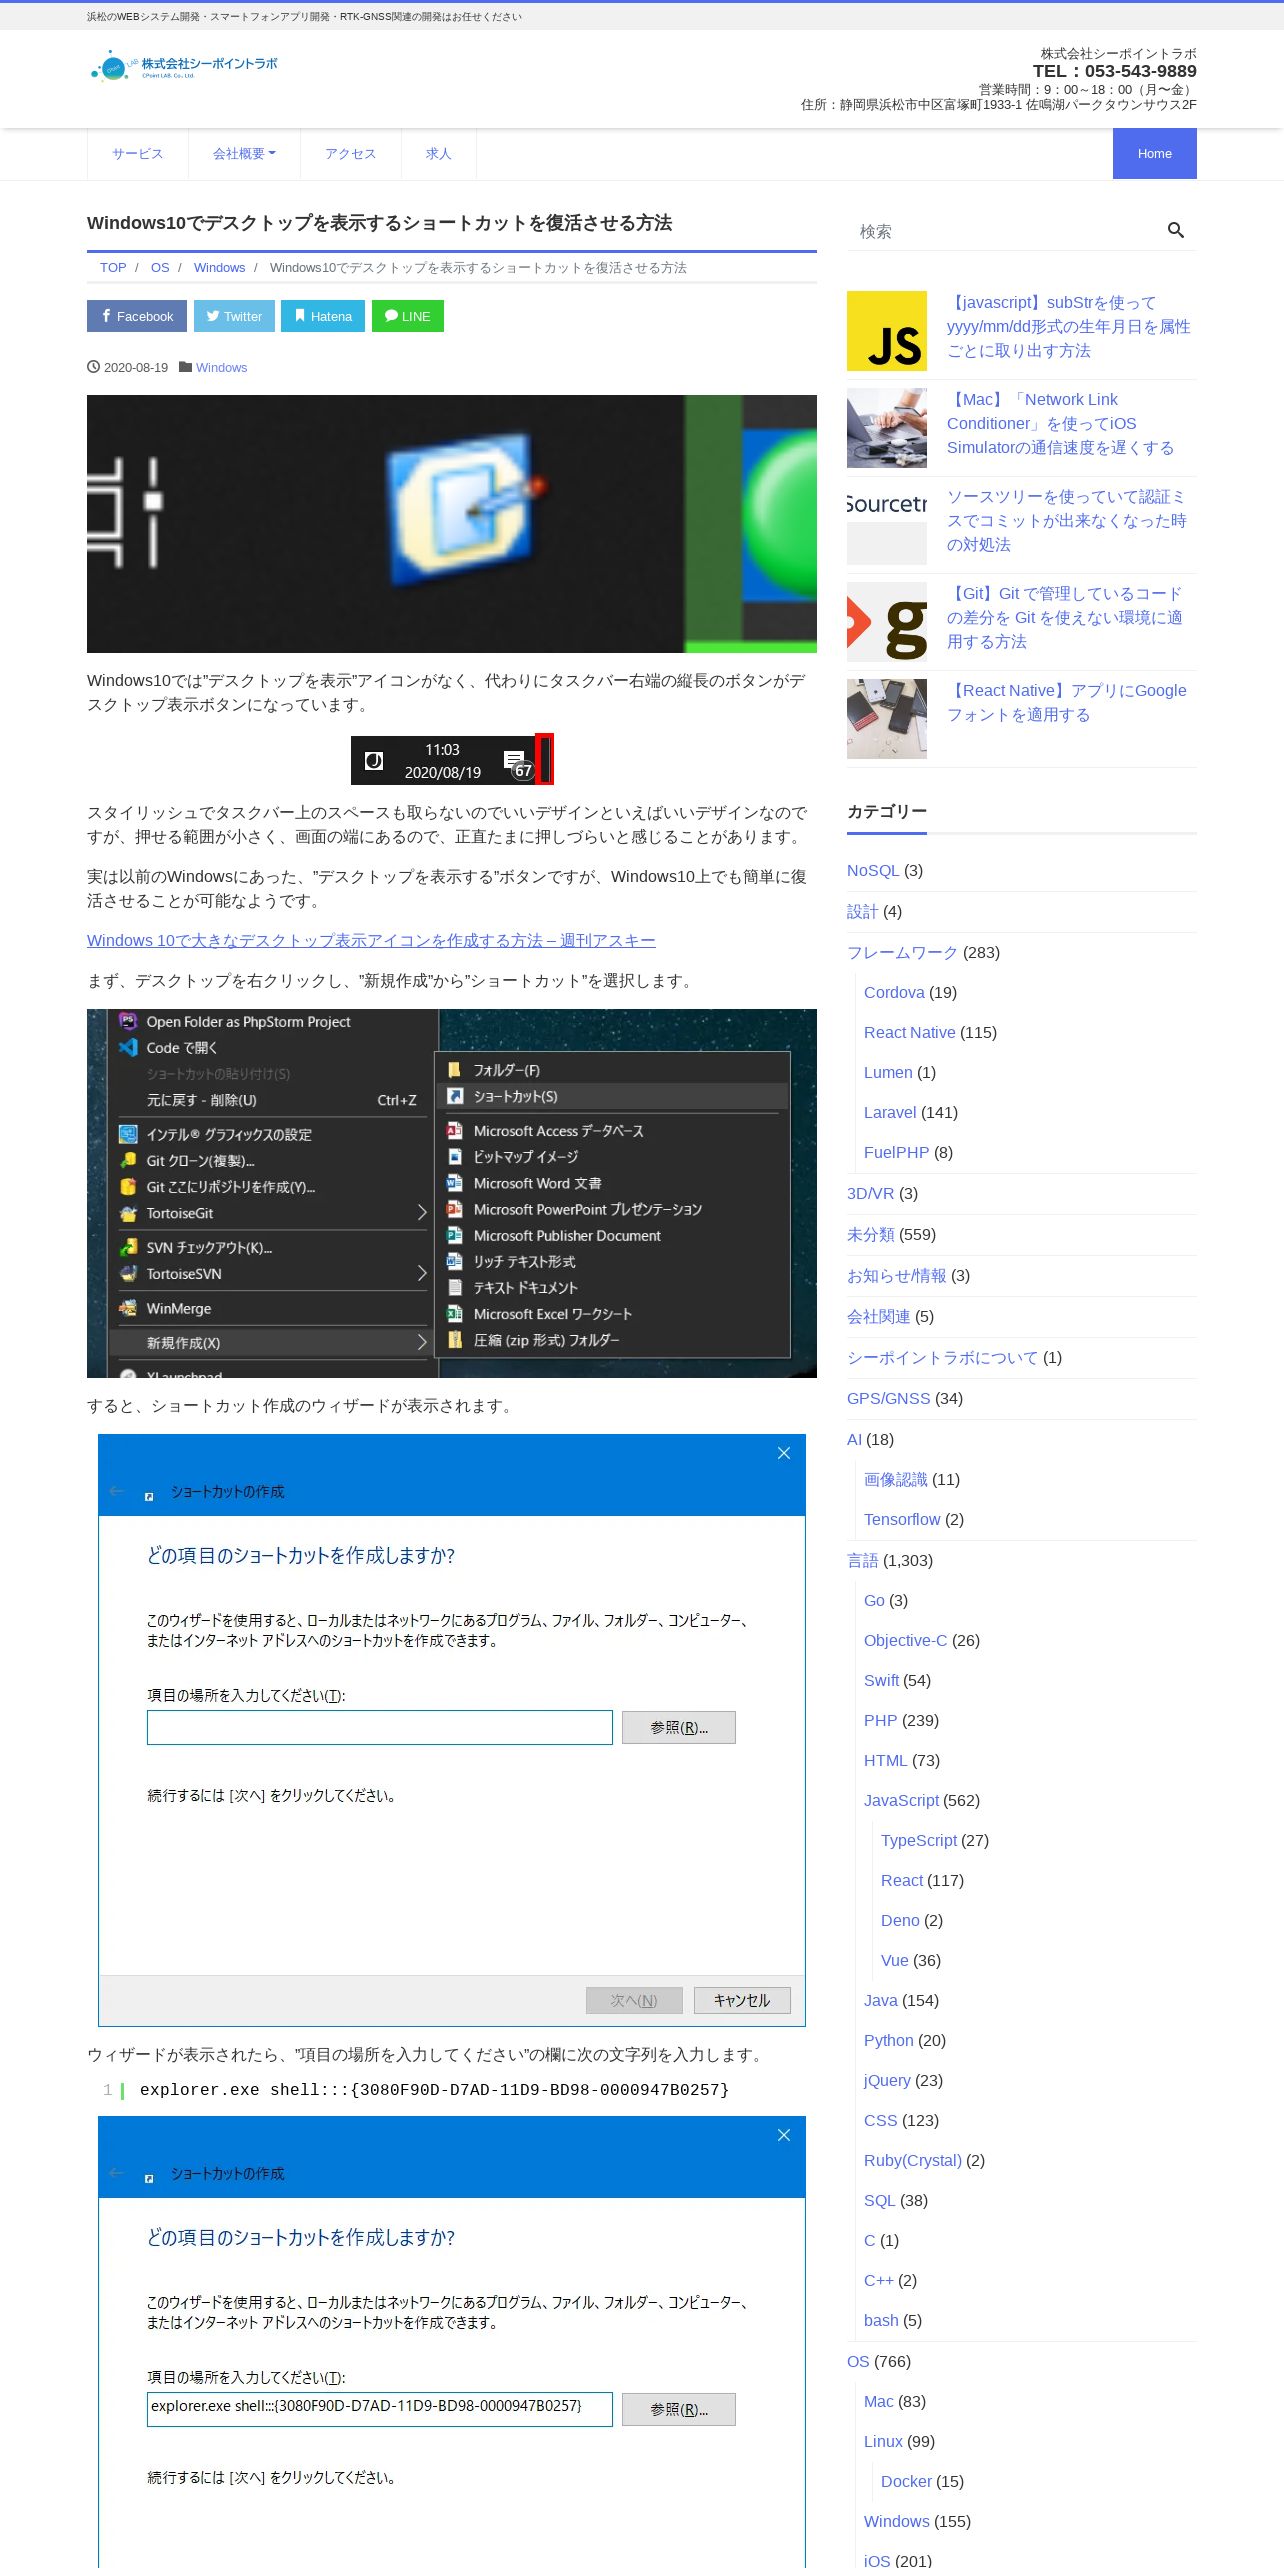This screenshot has height=2568, width=1284.
Task: Open the 週刊アスキー reference link
Action: coord(371,941)
